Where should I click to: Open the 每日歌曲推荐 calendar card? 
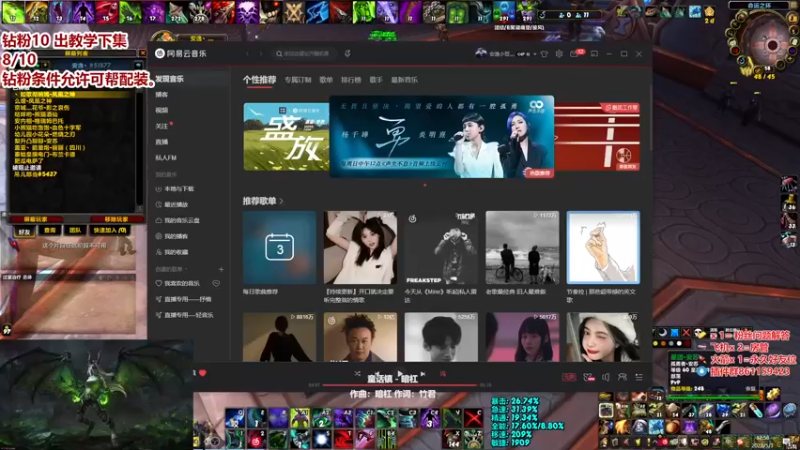280,247
